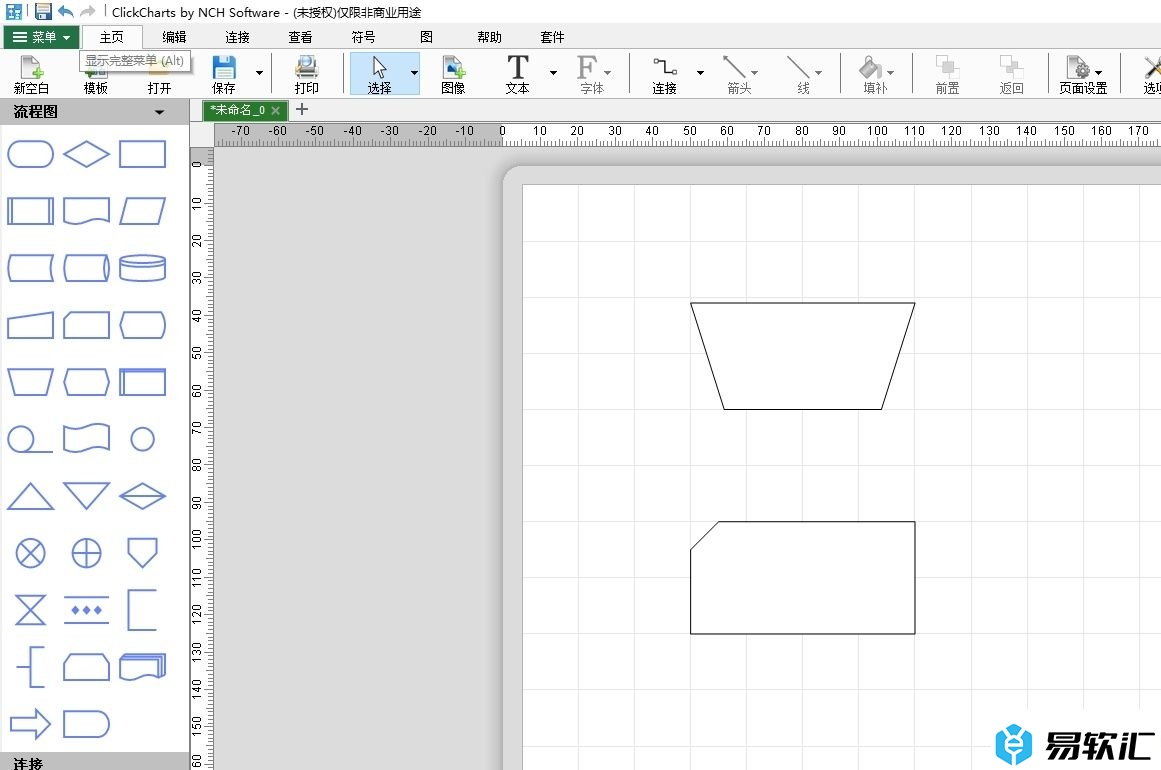Image resolution: width=1161 pixels, height=770 pixels.
Task: Pick the document shape with wavy bottom
Action: [x=87, y=211]
